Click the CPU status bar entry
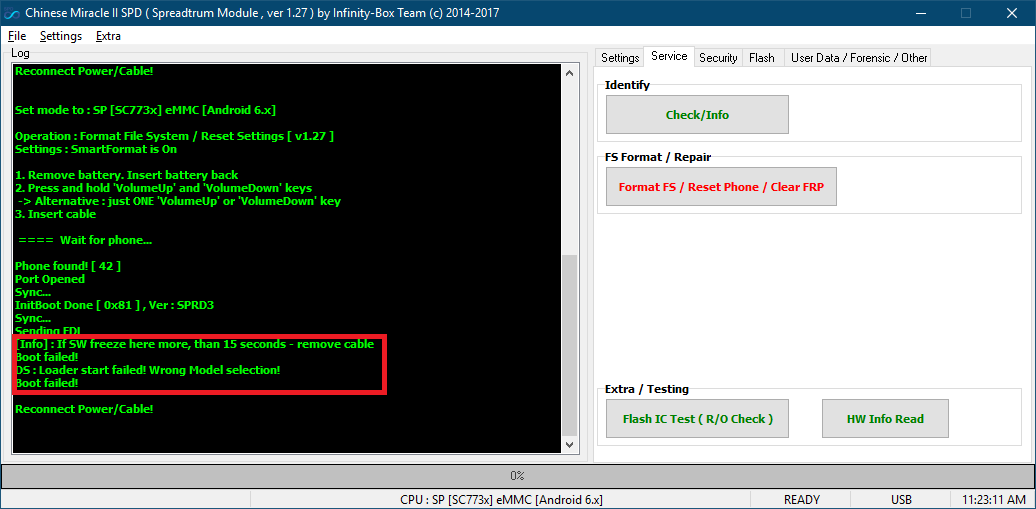 [501, 500]
